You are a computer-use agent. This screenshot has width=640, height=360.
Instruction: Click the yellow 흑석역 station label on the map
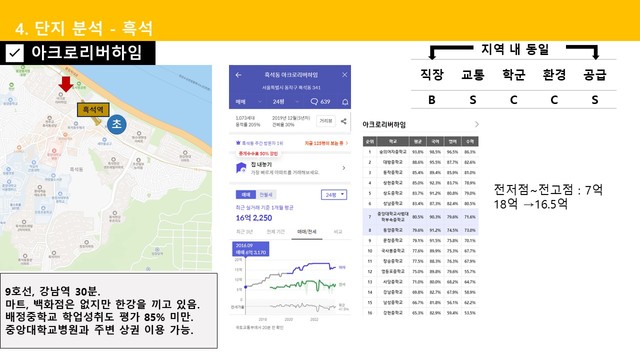pos(93,110)
